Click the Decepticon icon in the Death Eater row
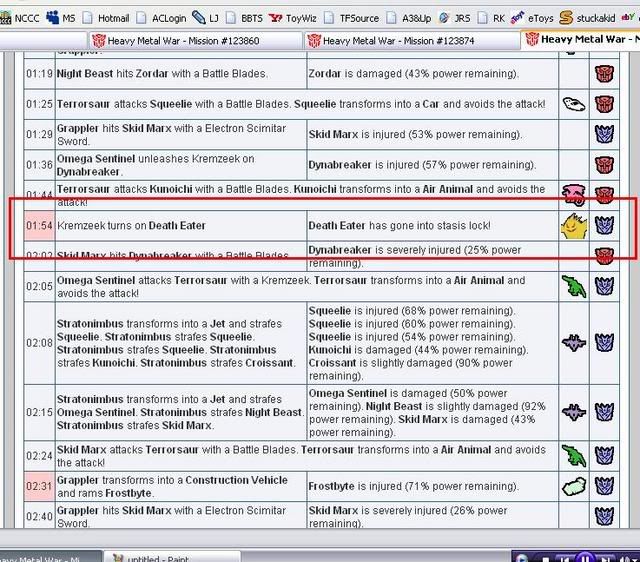This screenshot has width=640, height=562. [x=604, y=226]
